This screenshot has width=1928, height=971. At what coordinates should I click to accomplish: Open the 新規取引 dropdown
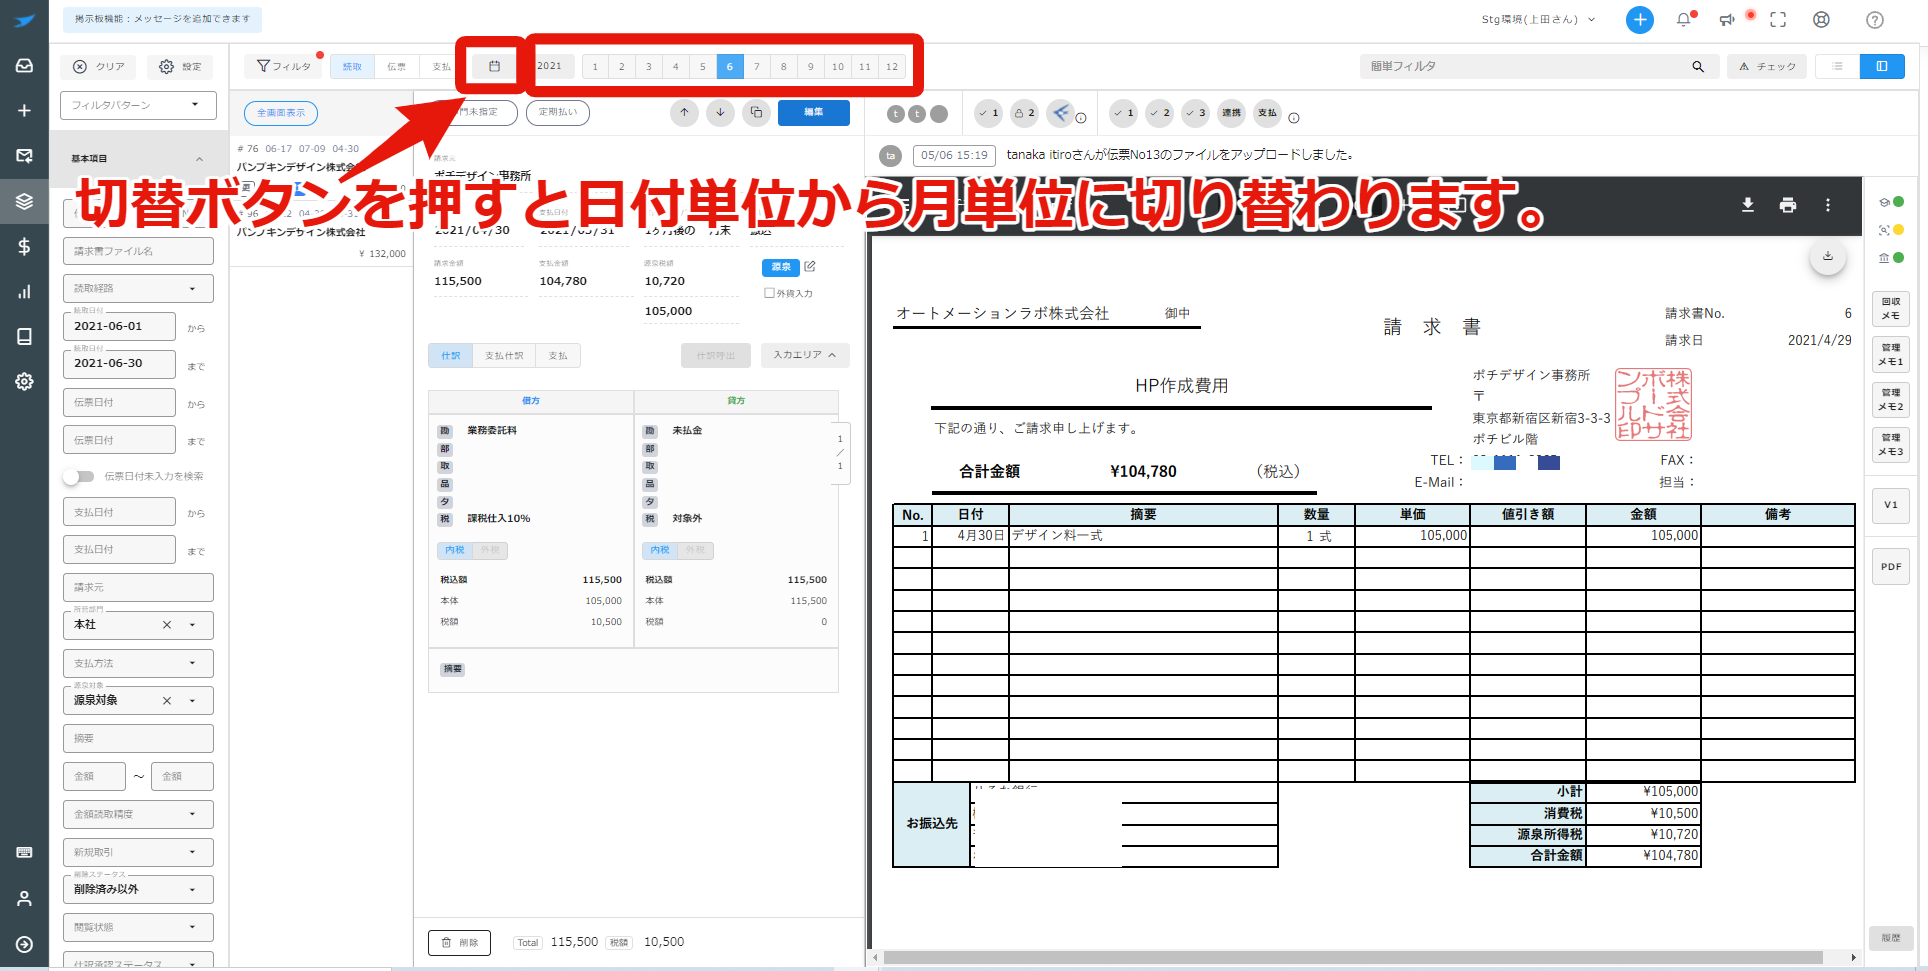pyautogui.click(x=138, y=852)
